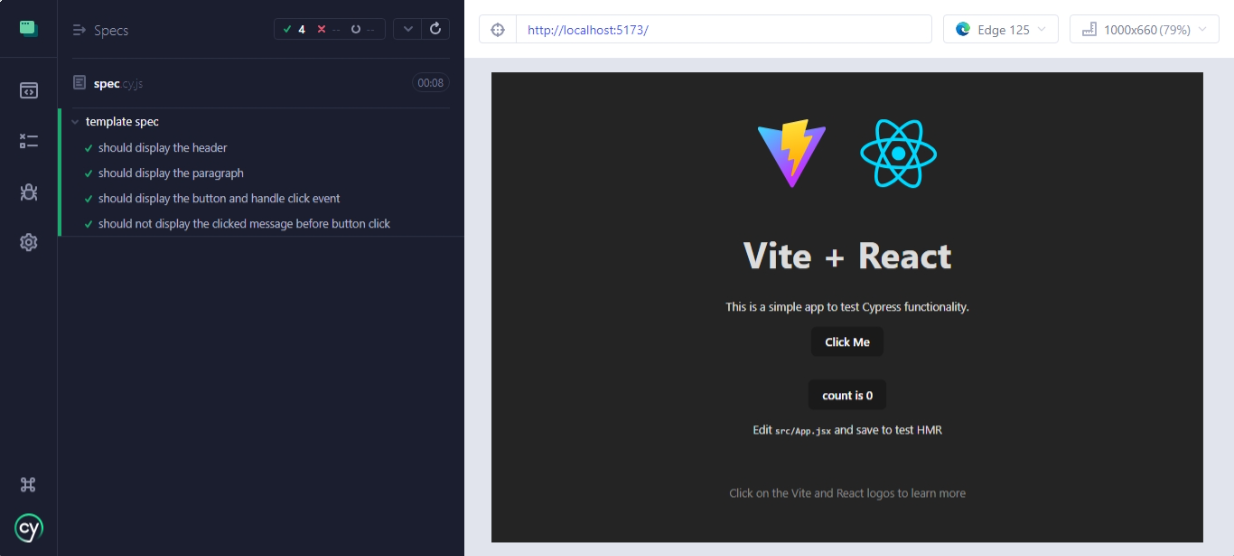Click the Cypress app logo at top-left

[28, 28]
